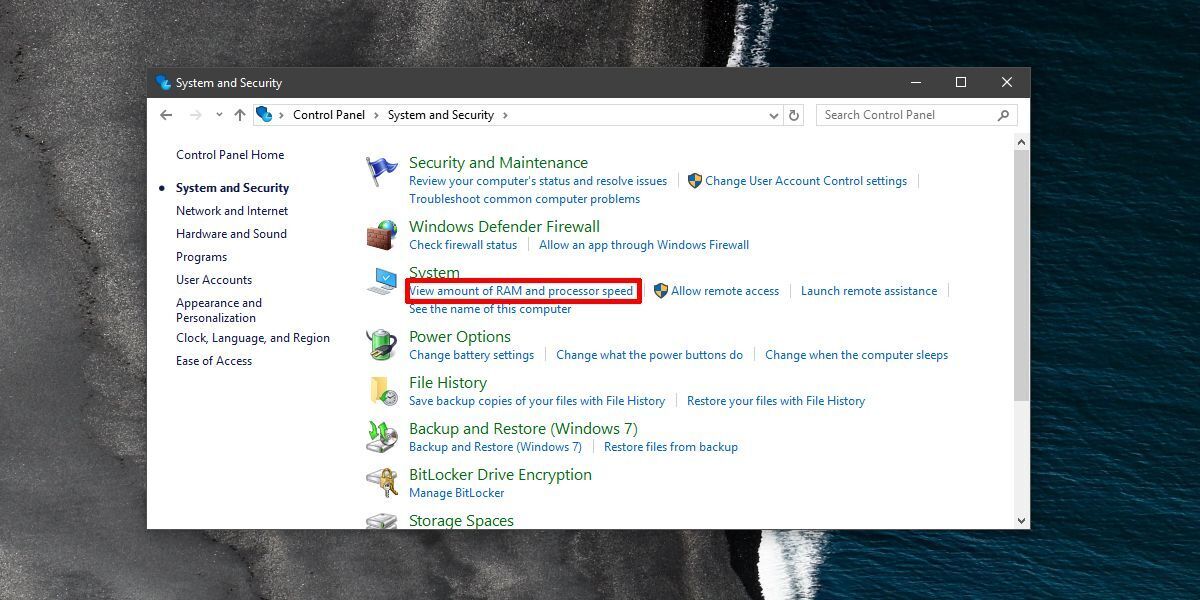Click the File History icon

click(383, 390)
